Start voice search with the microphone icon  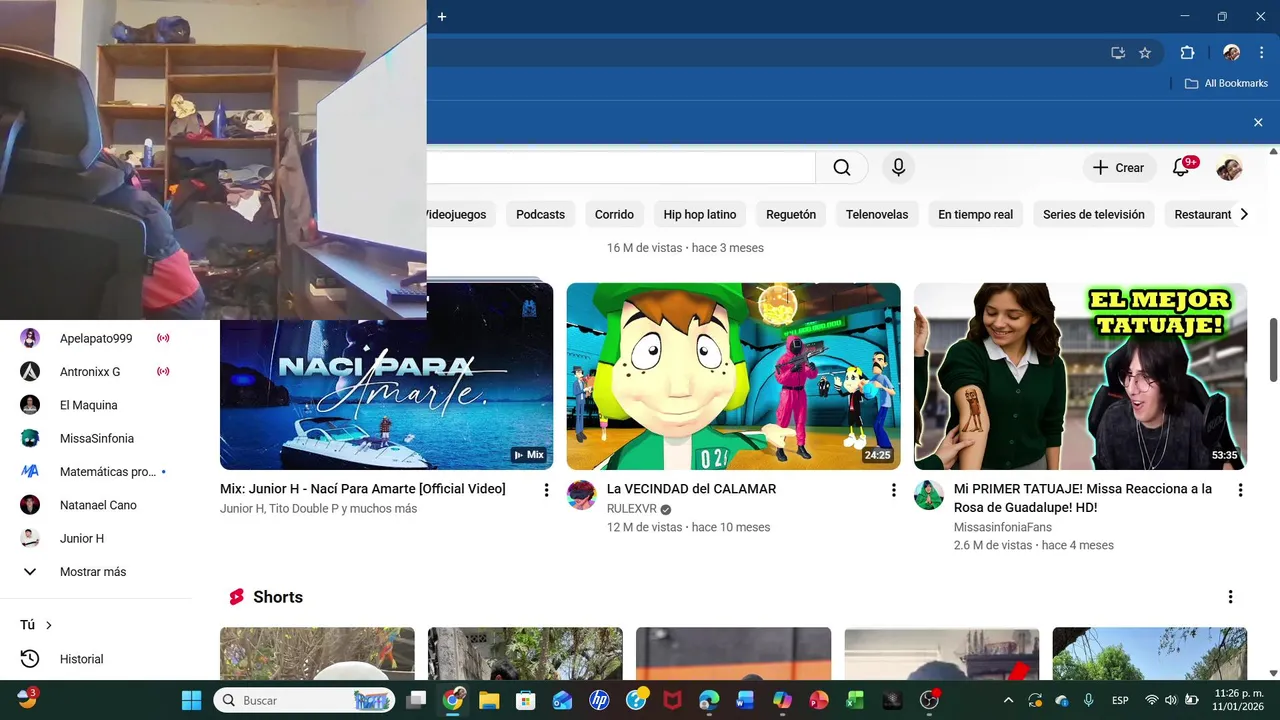(898, 168)
